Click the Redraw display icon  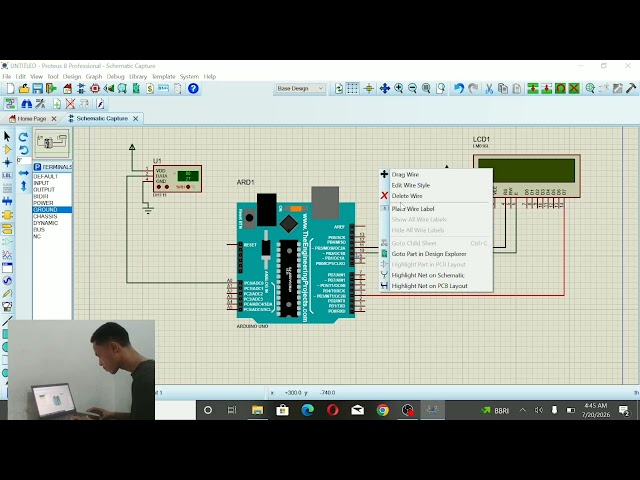tap(338, 89)
